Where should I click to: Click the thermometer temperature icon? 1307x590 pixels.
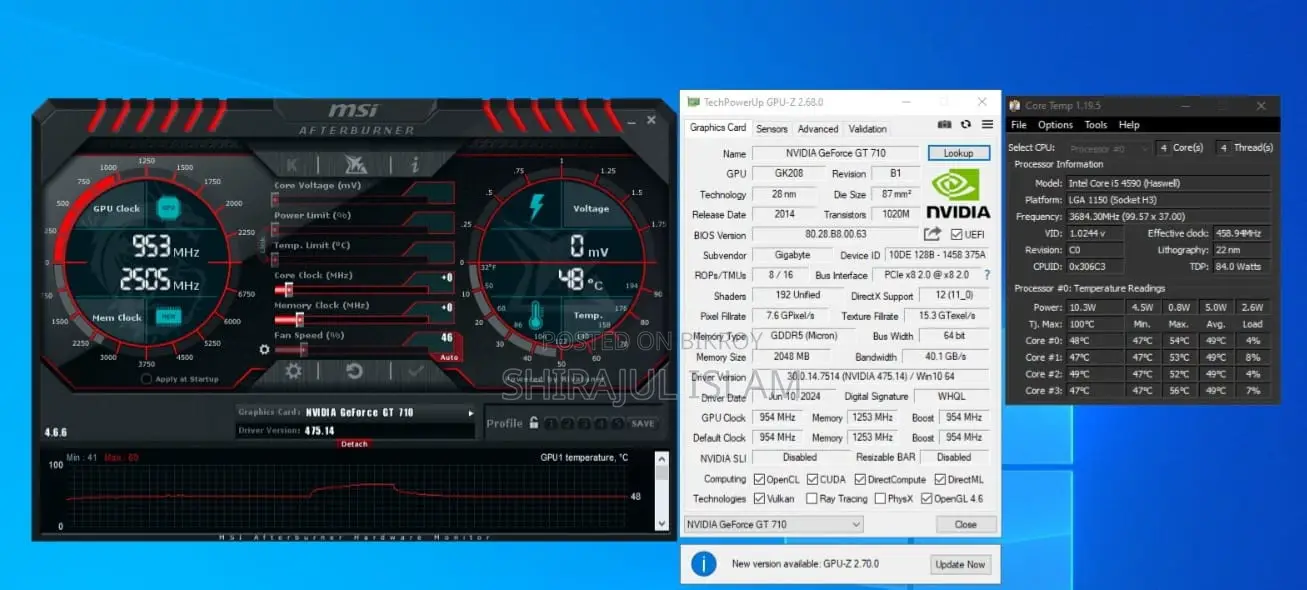point(537,316)
